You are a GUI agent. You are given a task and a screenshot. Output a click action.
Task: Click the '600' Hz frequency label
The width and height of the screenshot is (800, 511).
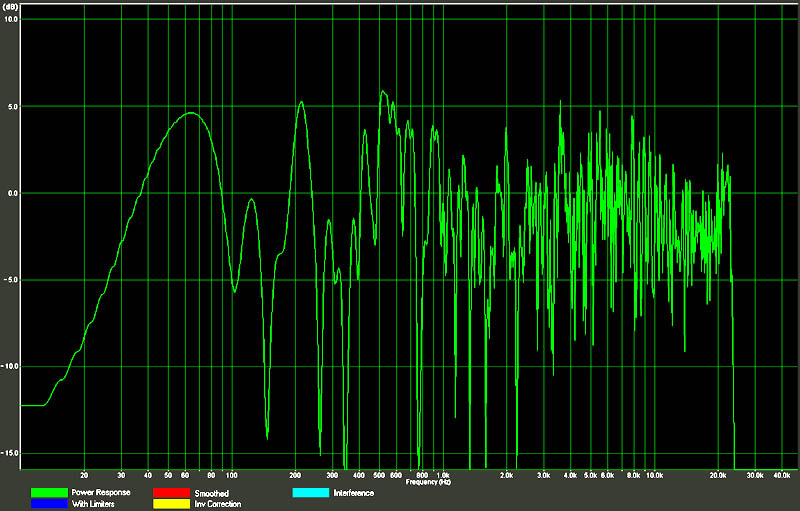396,475
